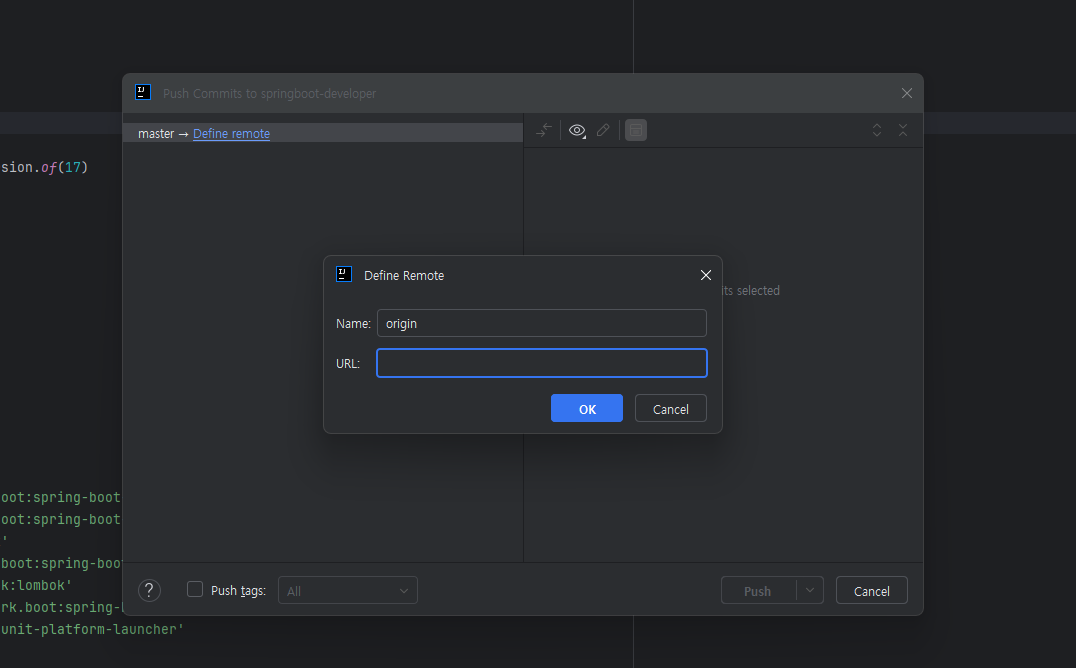Edit the remote Name field
The image size is (1076, 668).
click(x=541, y=323)
